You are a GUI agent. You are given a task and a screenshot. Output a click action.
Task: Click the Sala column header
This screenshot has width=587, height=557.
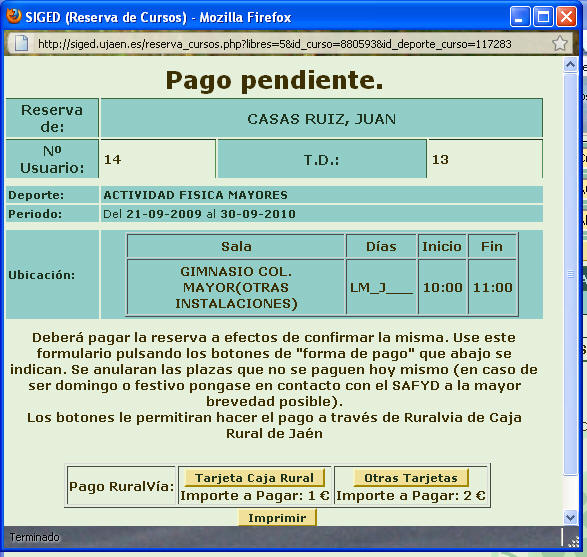click(236, 247)
